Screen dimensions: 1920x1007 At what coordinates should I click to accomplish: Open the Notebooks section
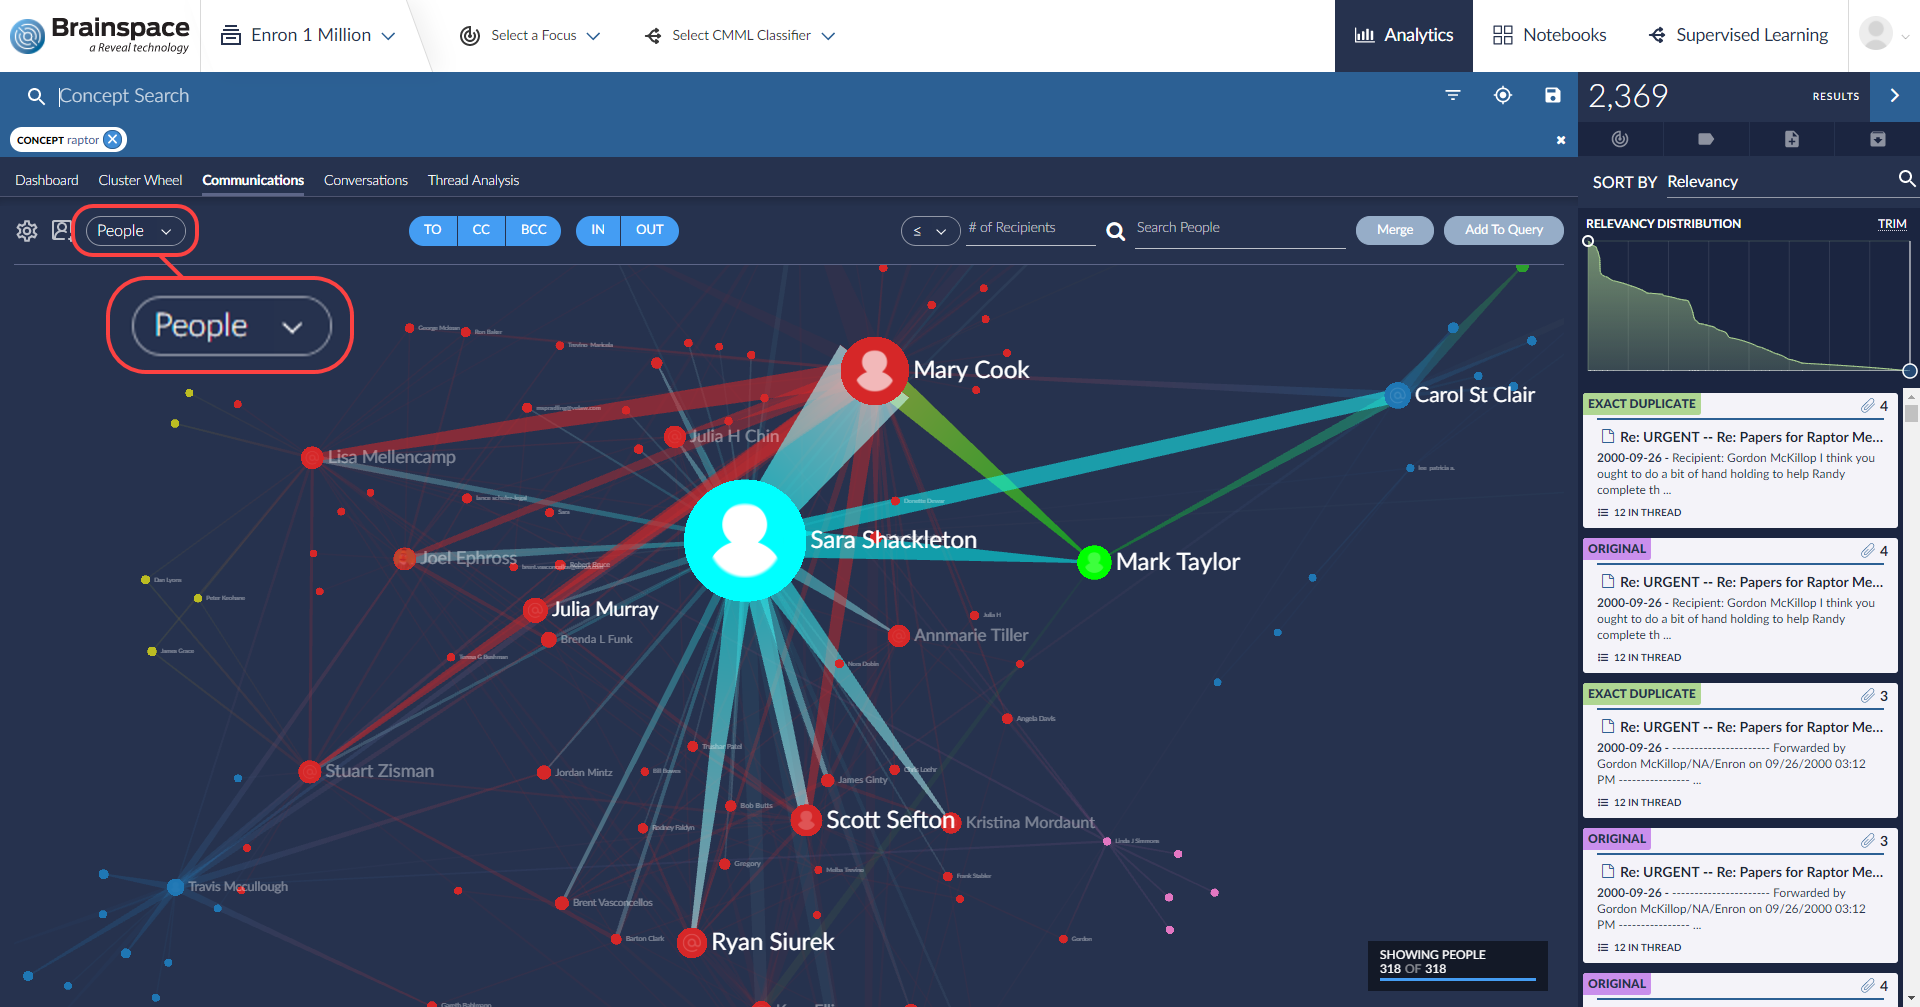tap(1549, 35)
